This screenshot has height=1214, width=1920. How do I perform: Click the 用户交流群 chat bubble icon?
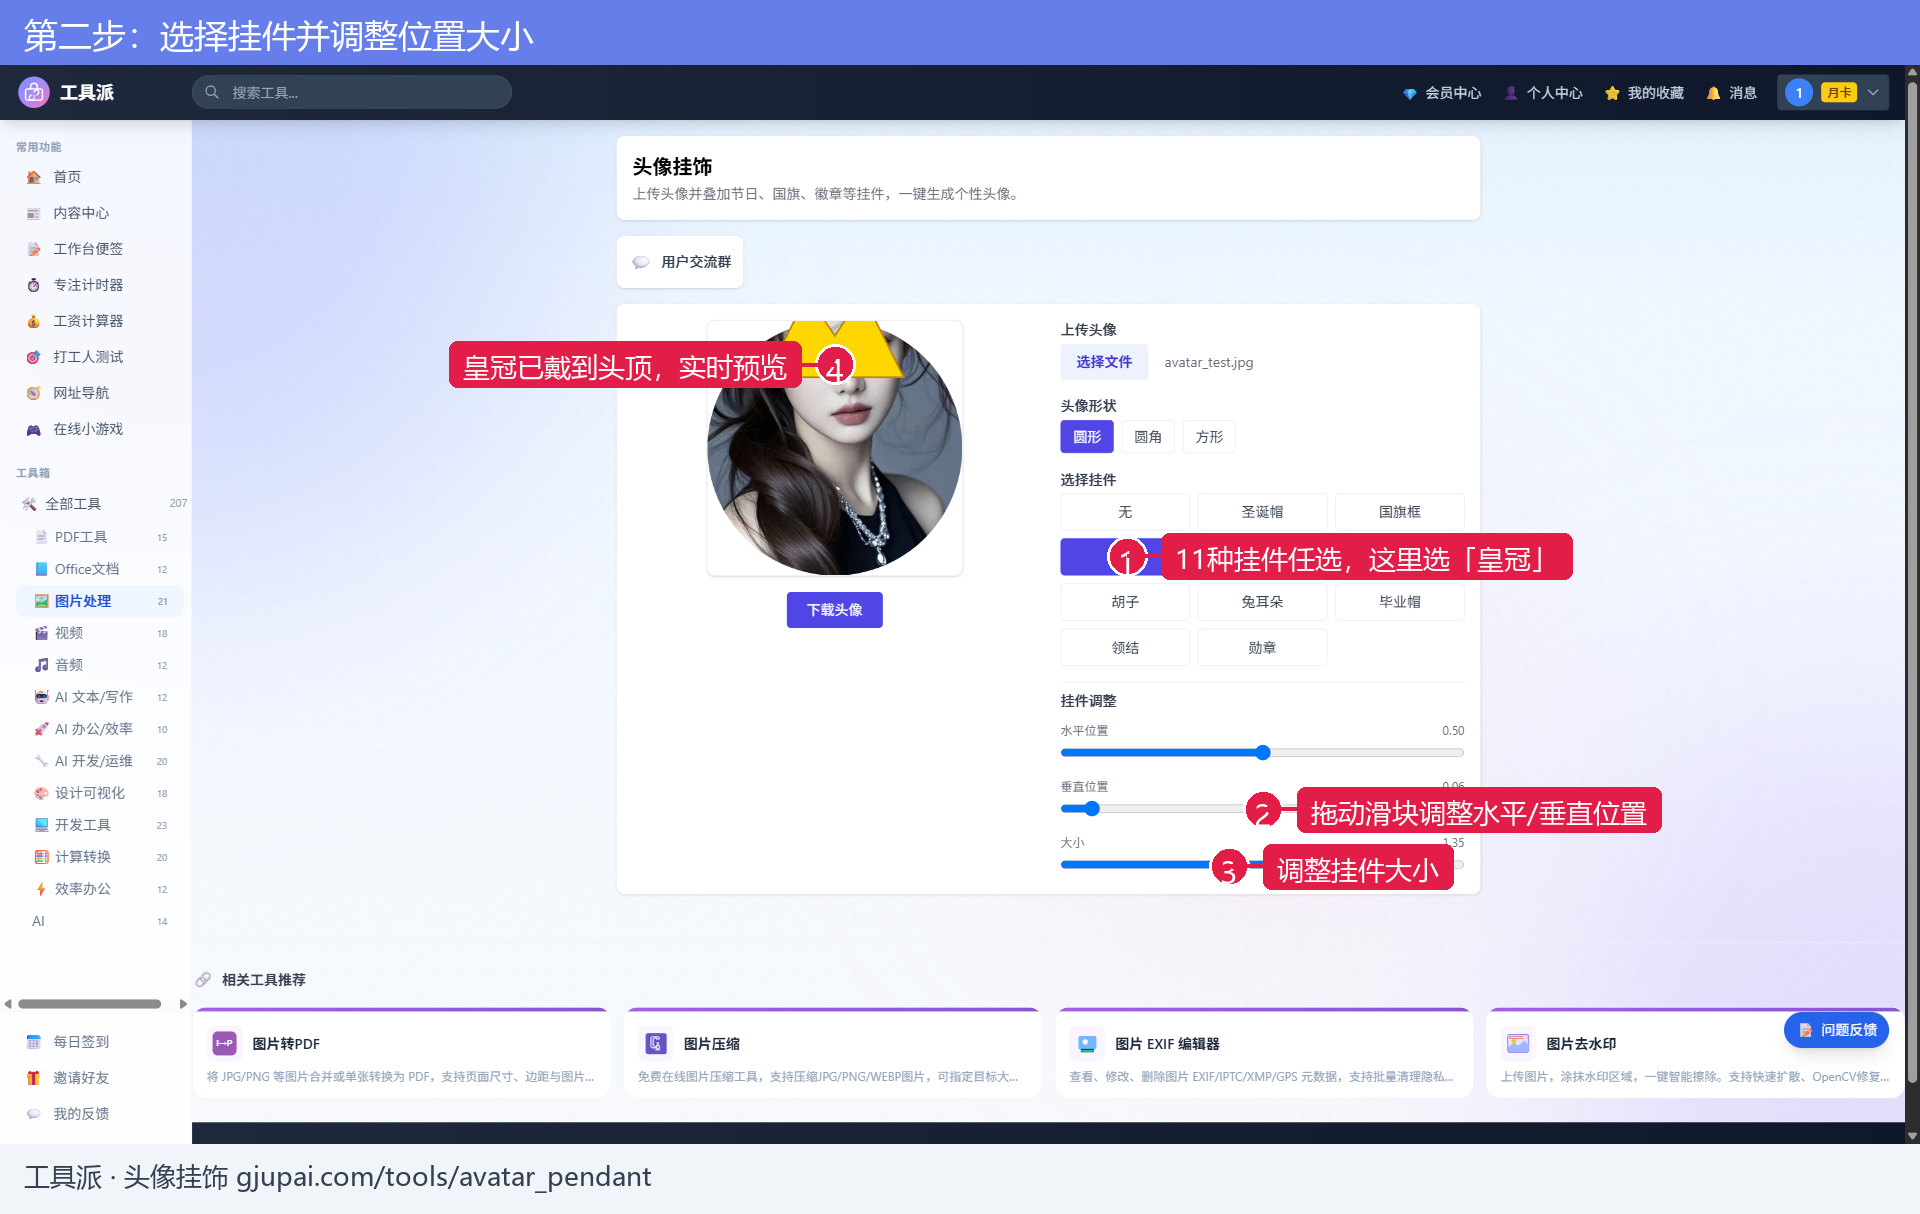pos(641,262)
